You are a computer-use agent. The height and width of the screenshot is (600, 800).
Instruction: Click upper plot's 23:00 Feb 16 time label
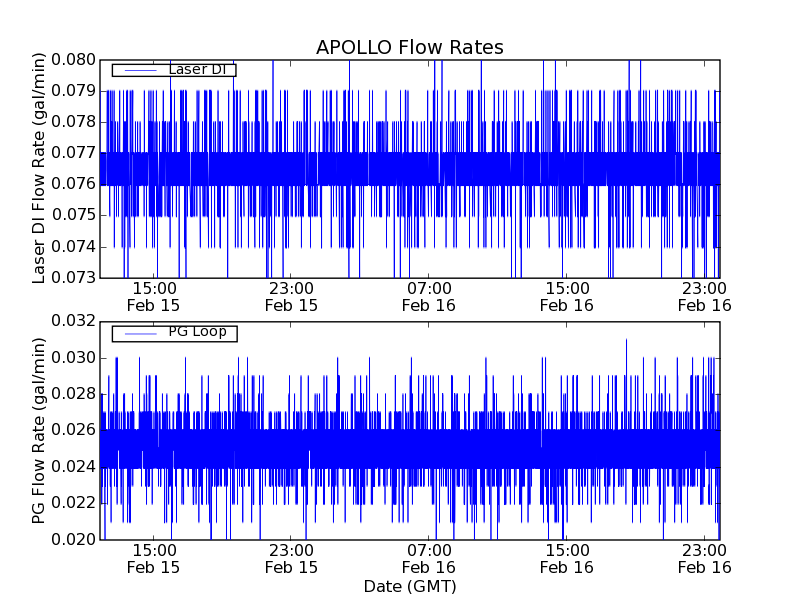704,297
